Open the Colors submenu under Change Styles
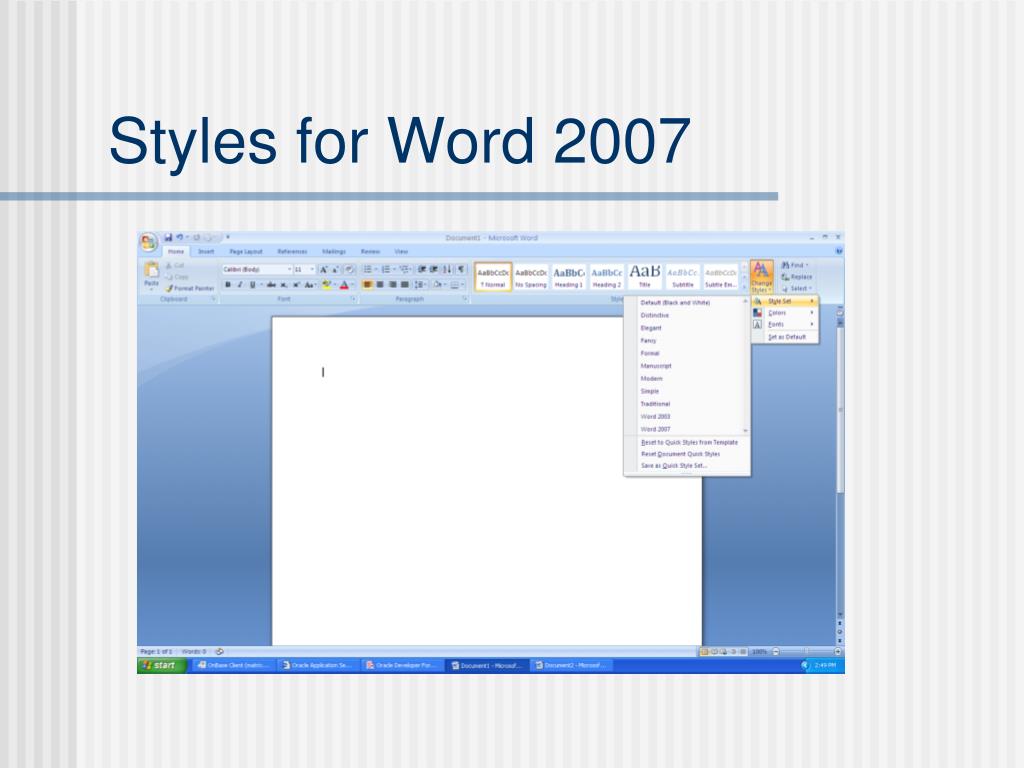Screen dimensions: 1024x768 (x=784, y=313)
